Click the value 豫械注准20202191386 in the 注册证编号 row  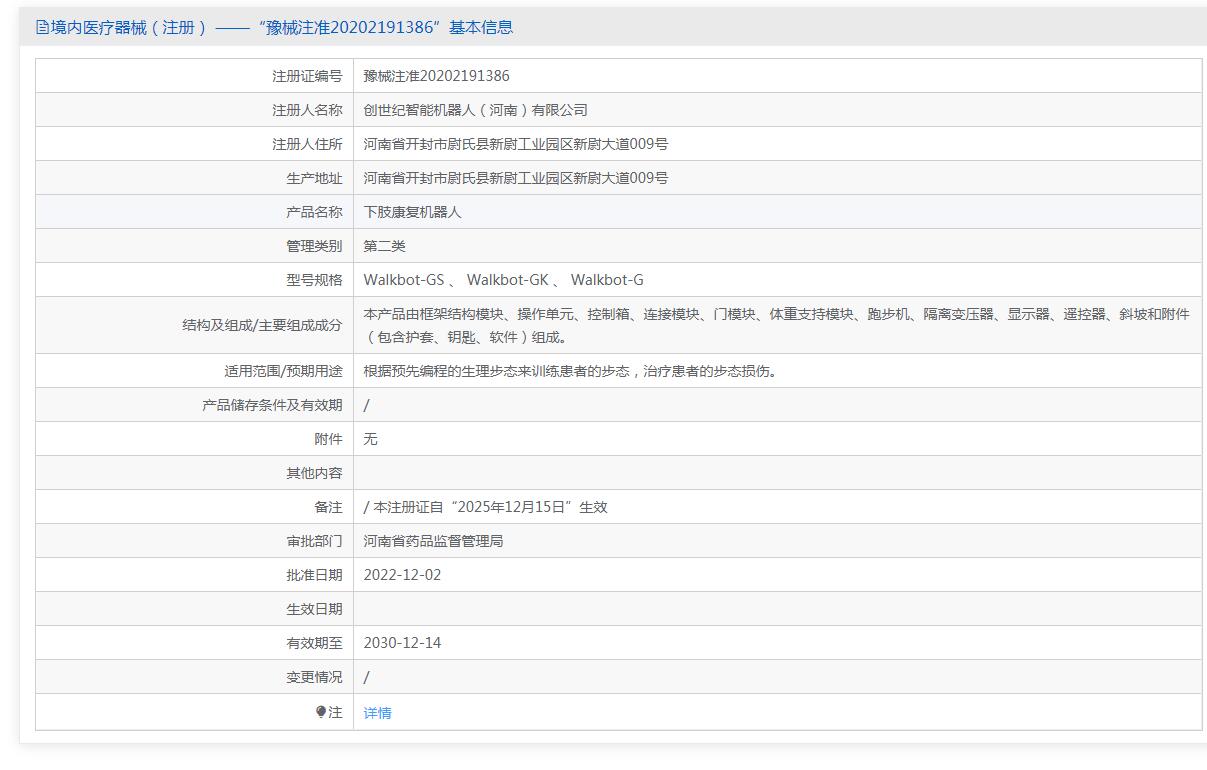coord(436,76)
